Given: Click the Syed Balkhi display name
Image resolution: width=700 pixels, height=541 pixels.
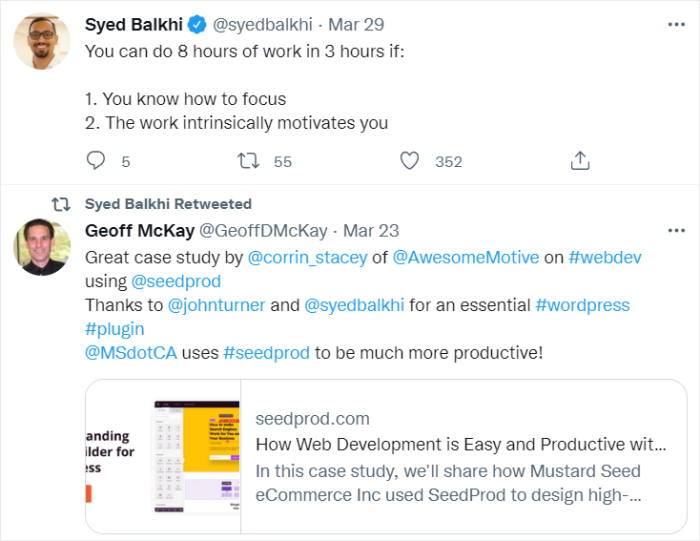Looking at the screenshot, I should (x=135, y=24).
